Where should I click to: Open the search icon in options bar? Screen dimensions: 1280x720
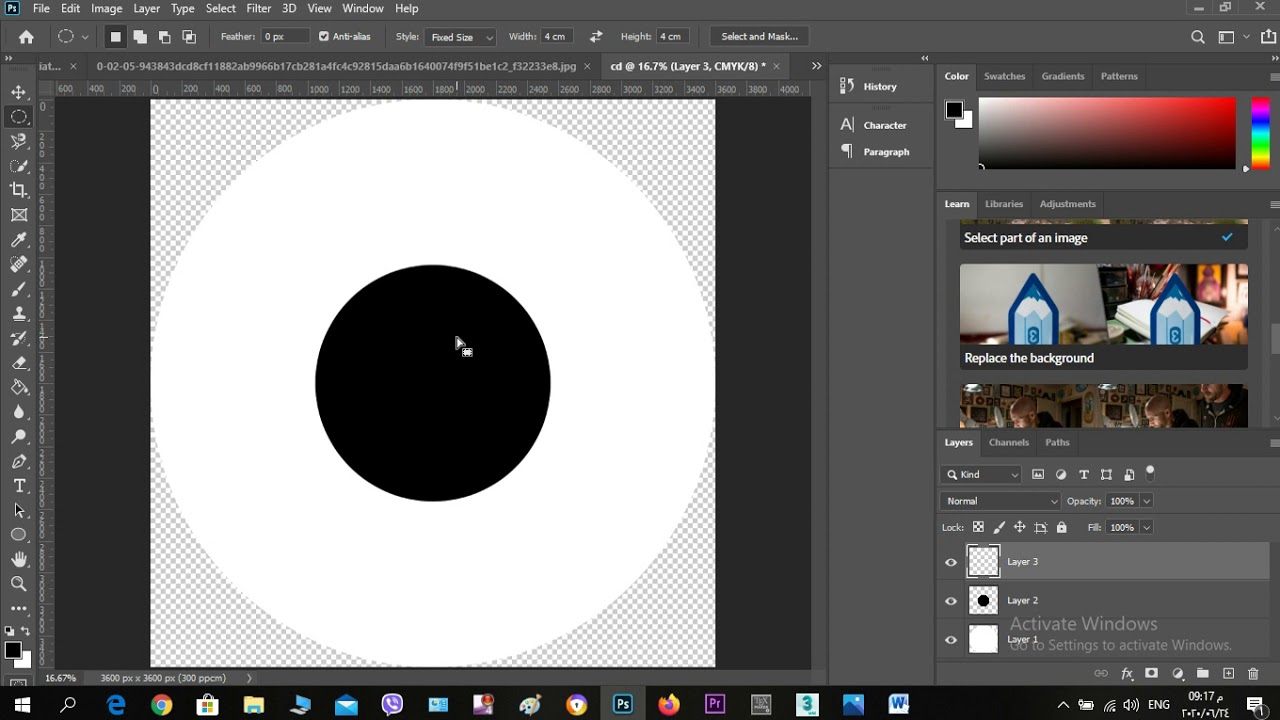pos(1198,37)
